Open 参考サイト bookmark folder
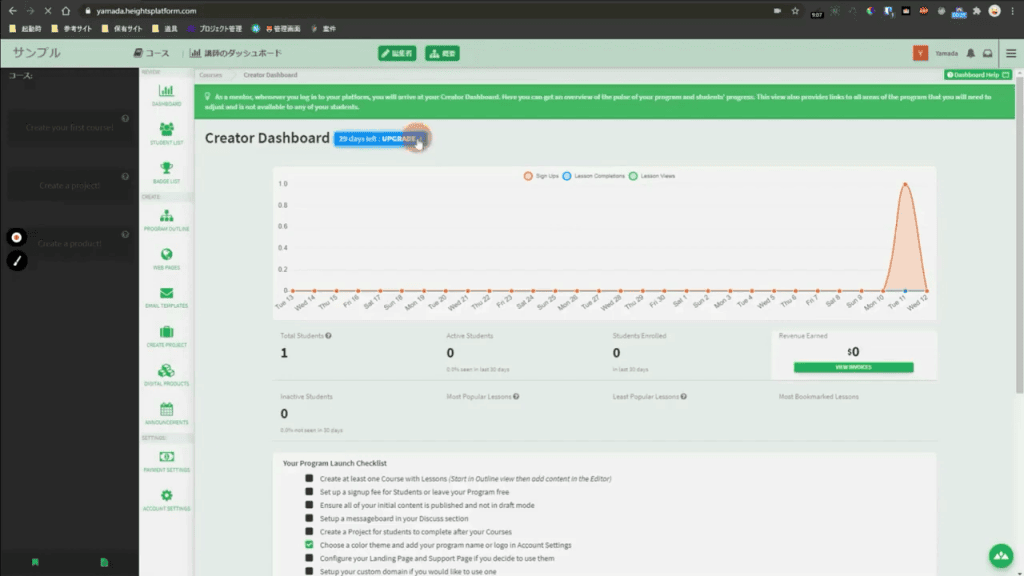 pos(72,29)
